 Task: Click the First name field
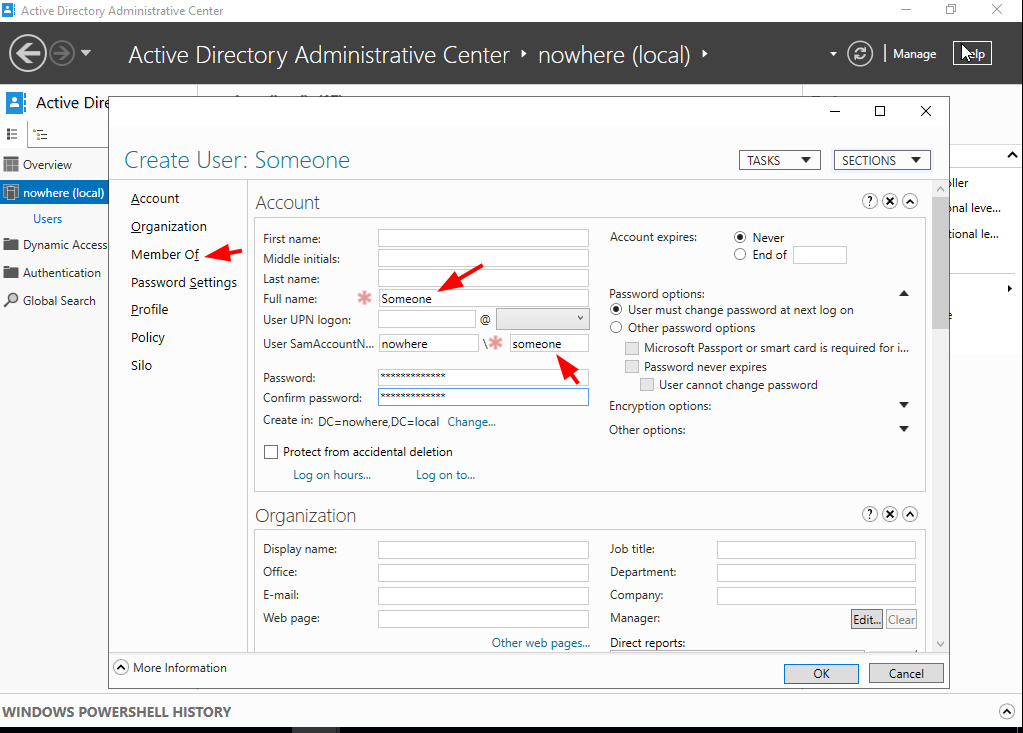click(483, 238)
